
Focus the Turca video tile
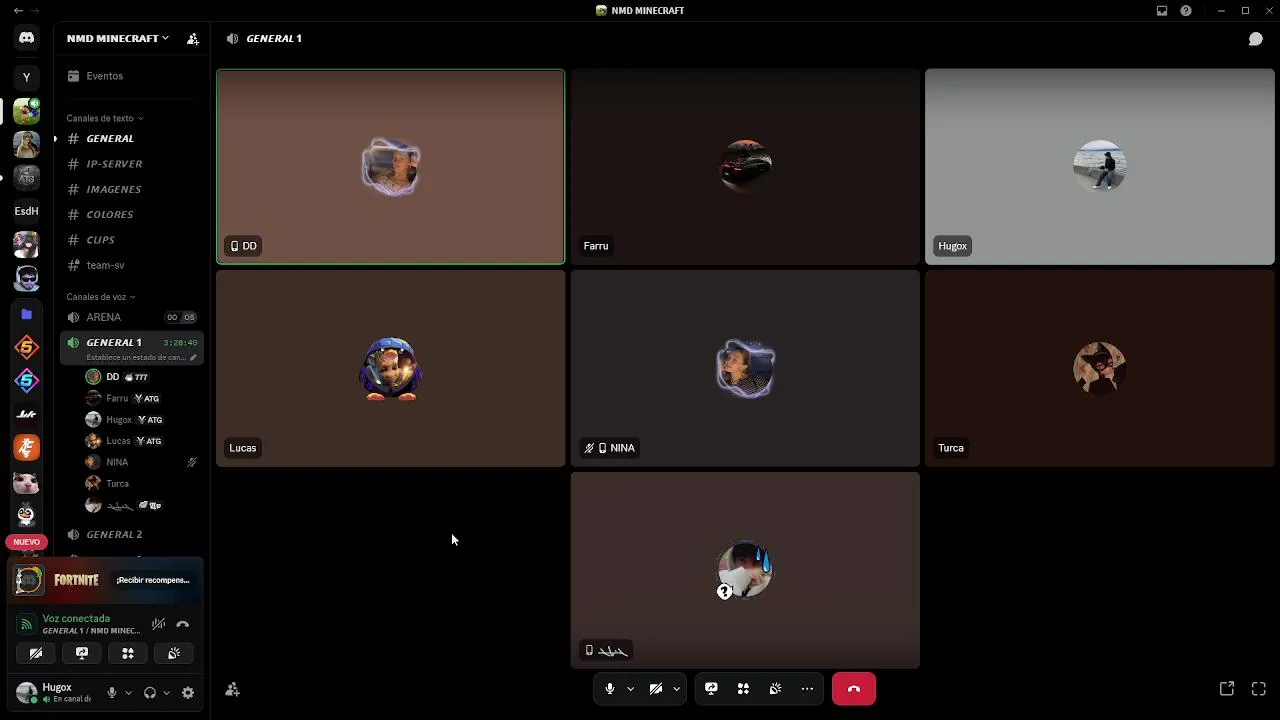click(1100, 369)
